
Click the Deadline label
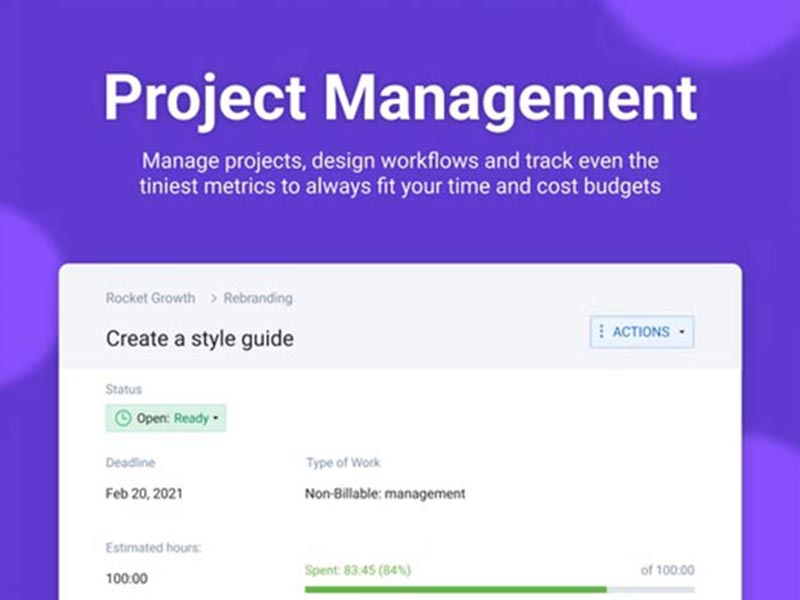click(131, 463)
